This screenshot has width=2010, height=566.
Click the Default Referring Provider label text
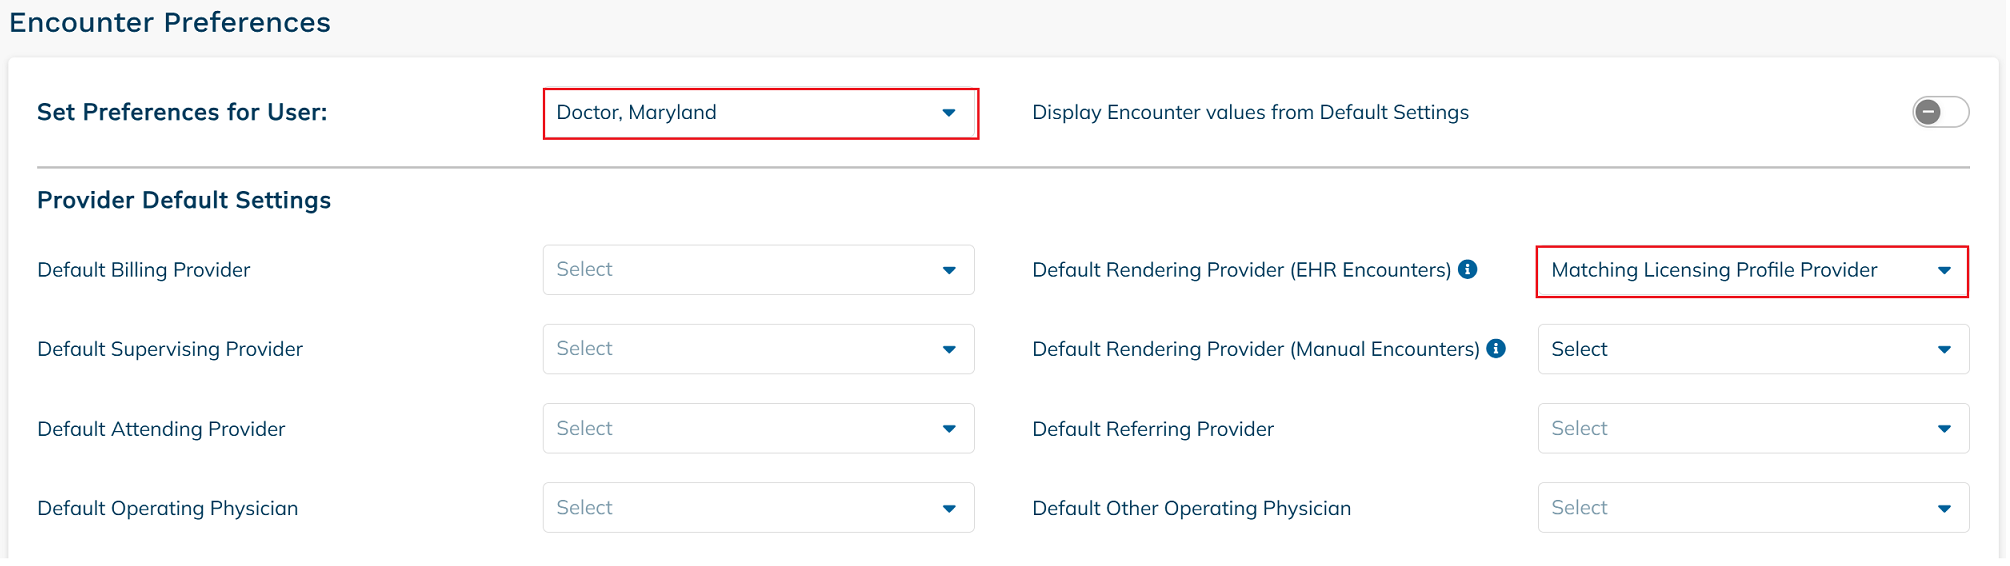(x=1152, y=429)
